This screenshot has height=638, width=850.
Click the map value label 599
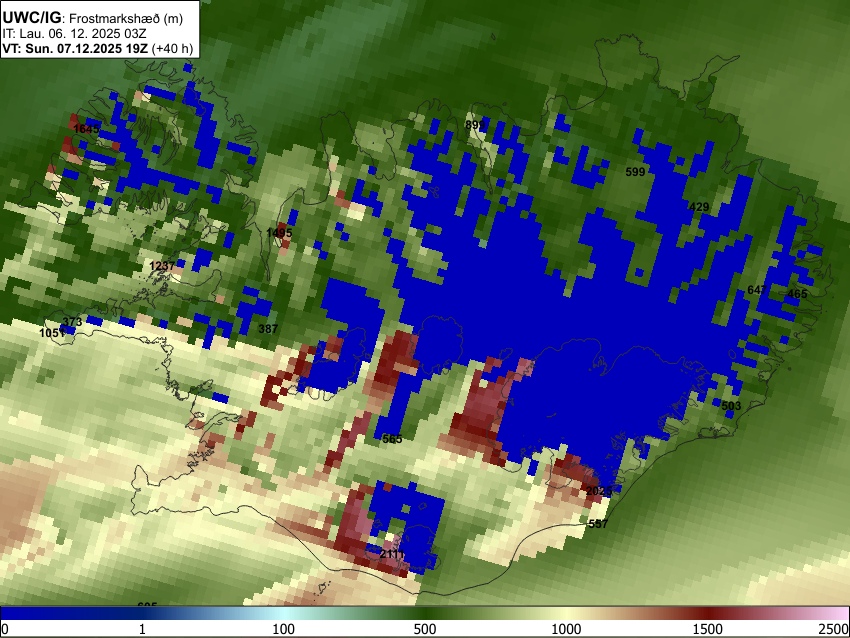point(635,172)
